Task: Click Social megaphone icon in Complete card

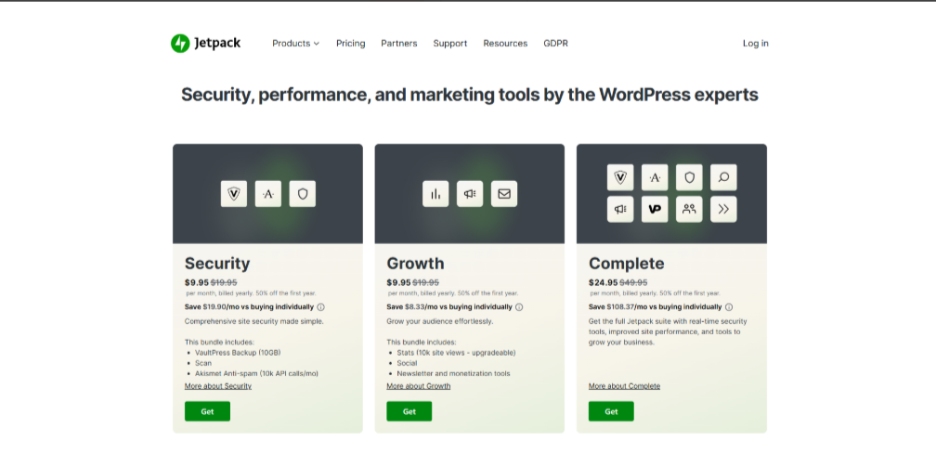Action: pos(620,209)
